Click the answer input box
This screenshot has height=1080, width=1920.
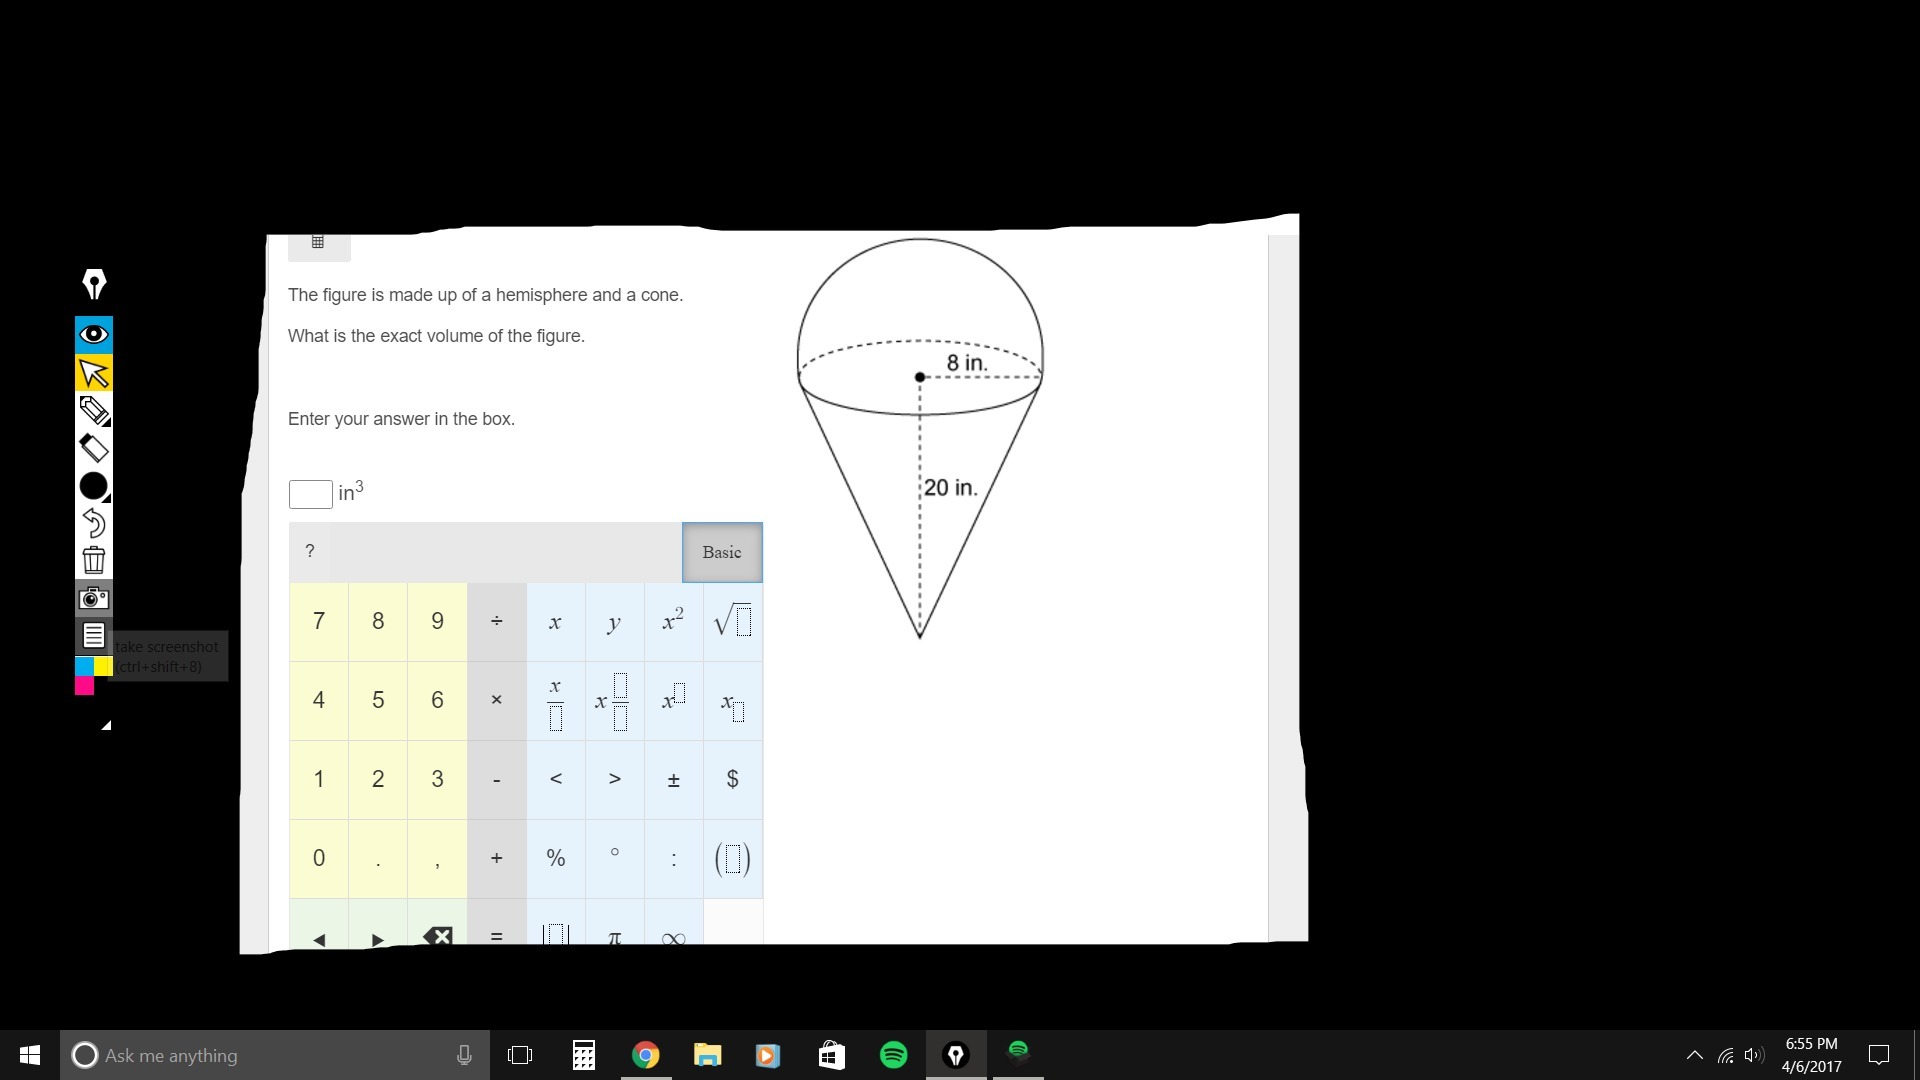point(310,494)
